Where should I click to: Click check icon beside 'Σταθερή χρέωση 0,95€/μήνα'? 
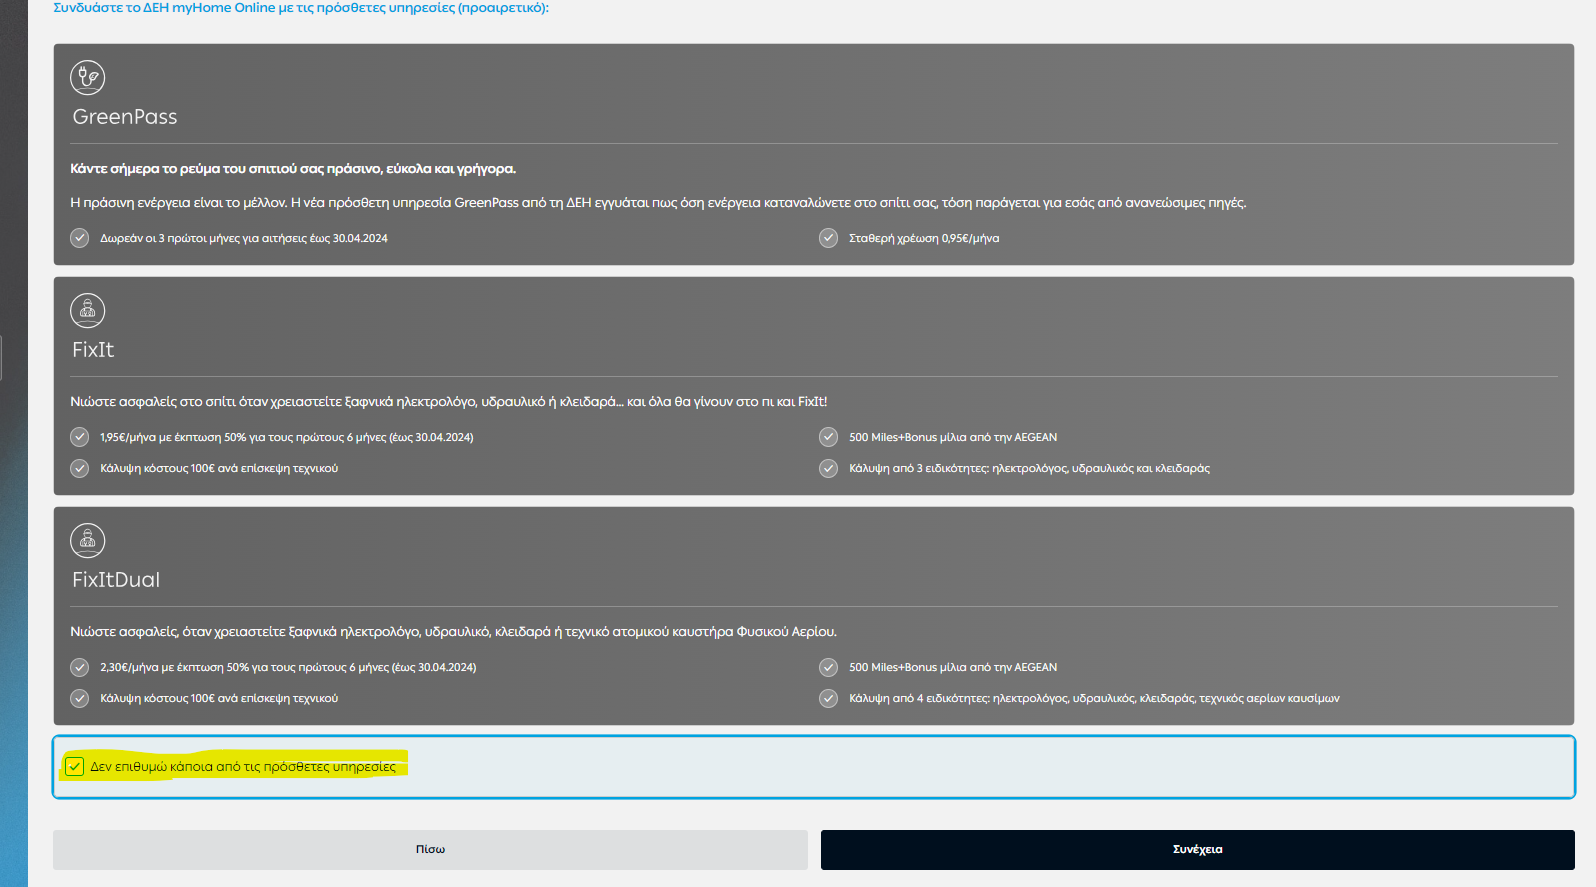click(x=828, y=238)
